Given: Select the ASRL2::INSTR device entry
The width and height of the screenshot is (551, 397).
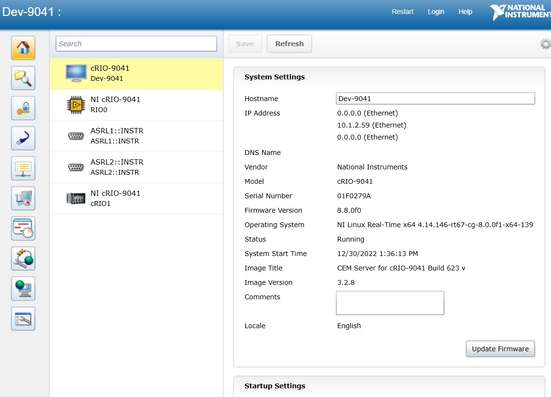Looking at the screenshot, I should pyautogui.click(x=136, y=167).
